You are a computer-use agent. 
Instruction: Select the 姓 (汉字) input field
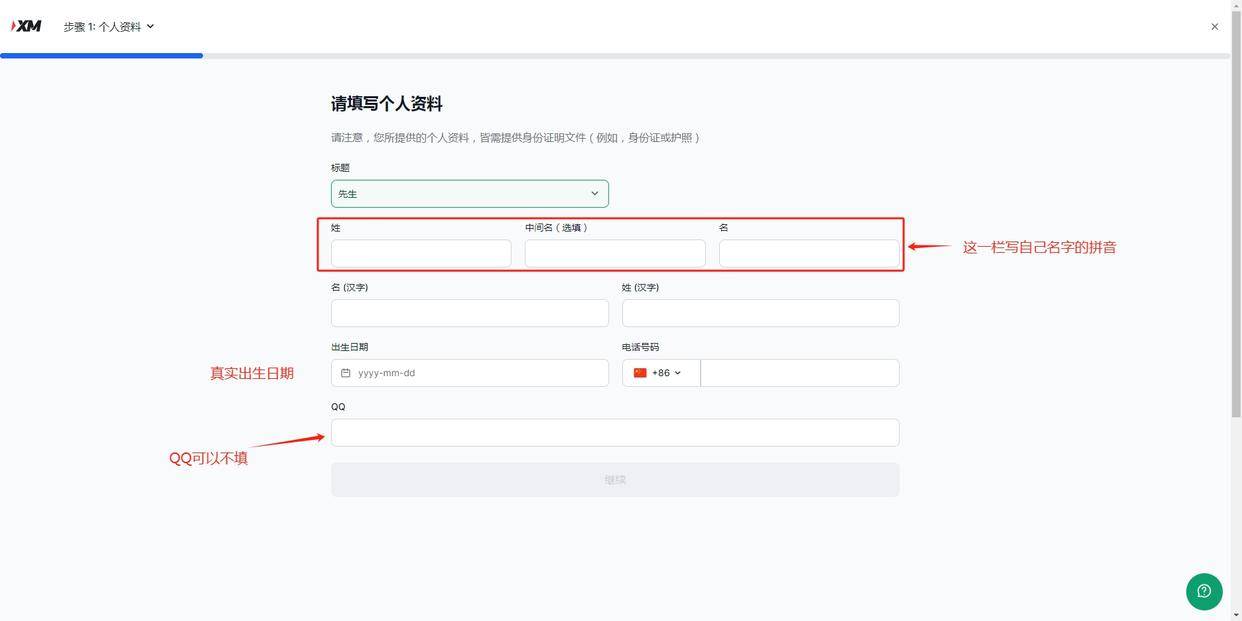pyautogui.click(x=759, y=312)
